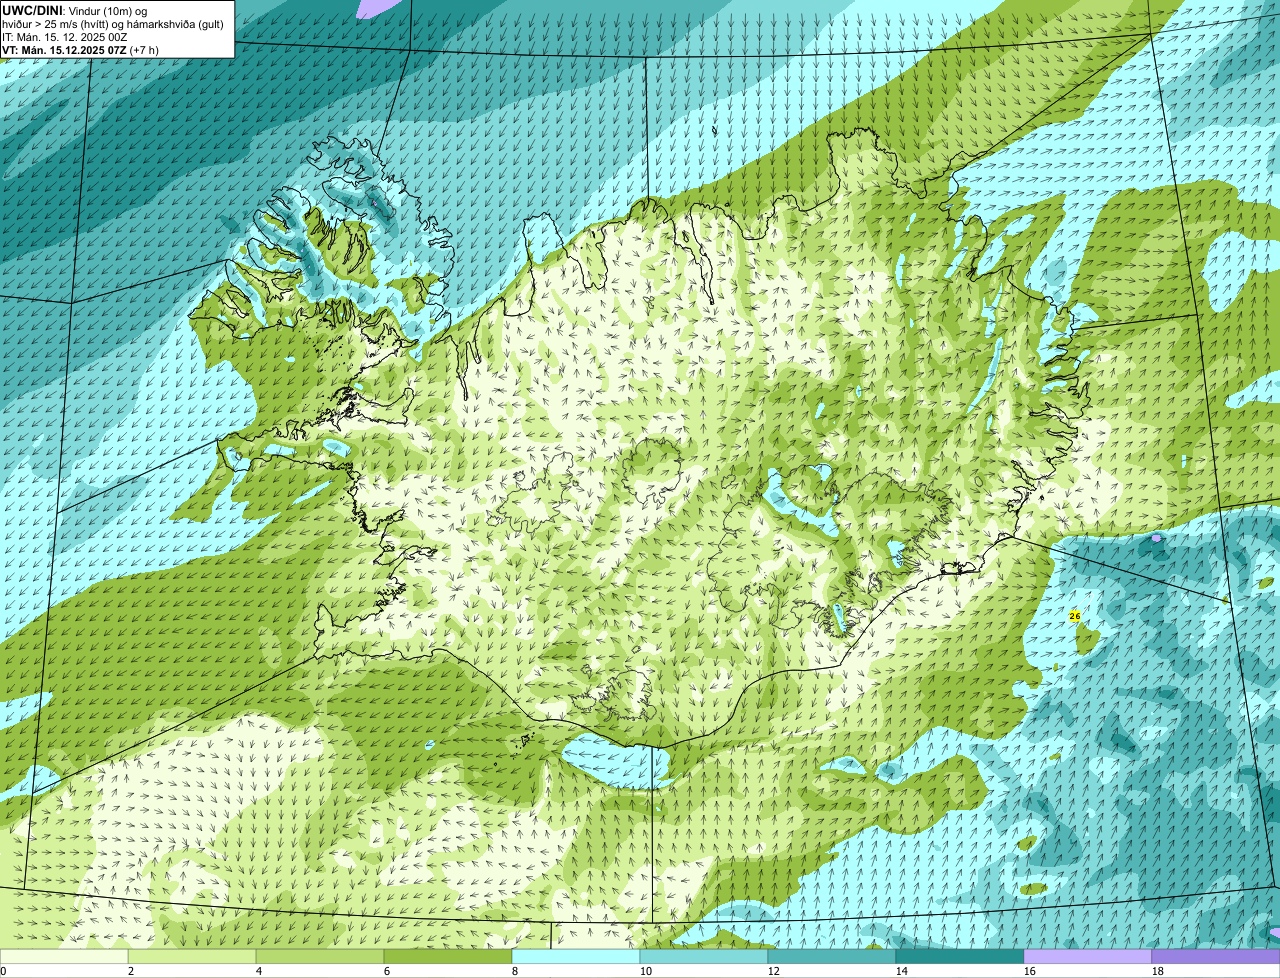This screenshot has height=978, width=1280.
Task: Click the 'IT: Mán. 15. 12. 2025 00Z' line
Action: (65, 37)
